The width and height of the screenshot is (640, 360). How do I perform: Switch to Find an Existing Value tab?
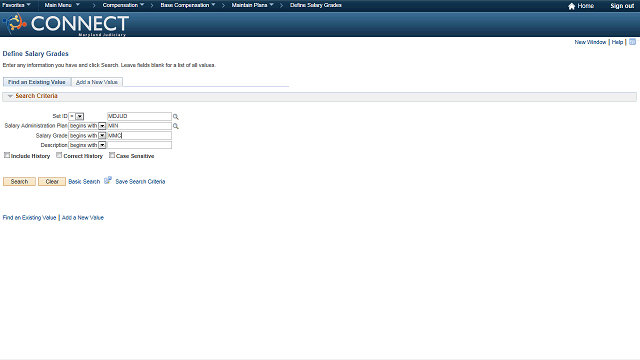[37, 82]
